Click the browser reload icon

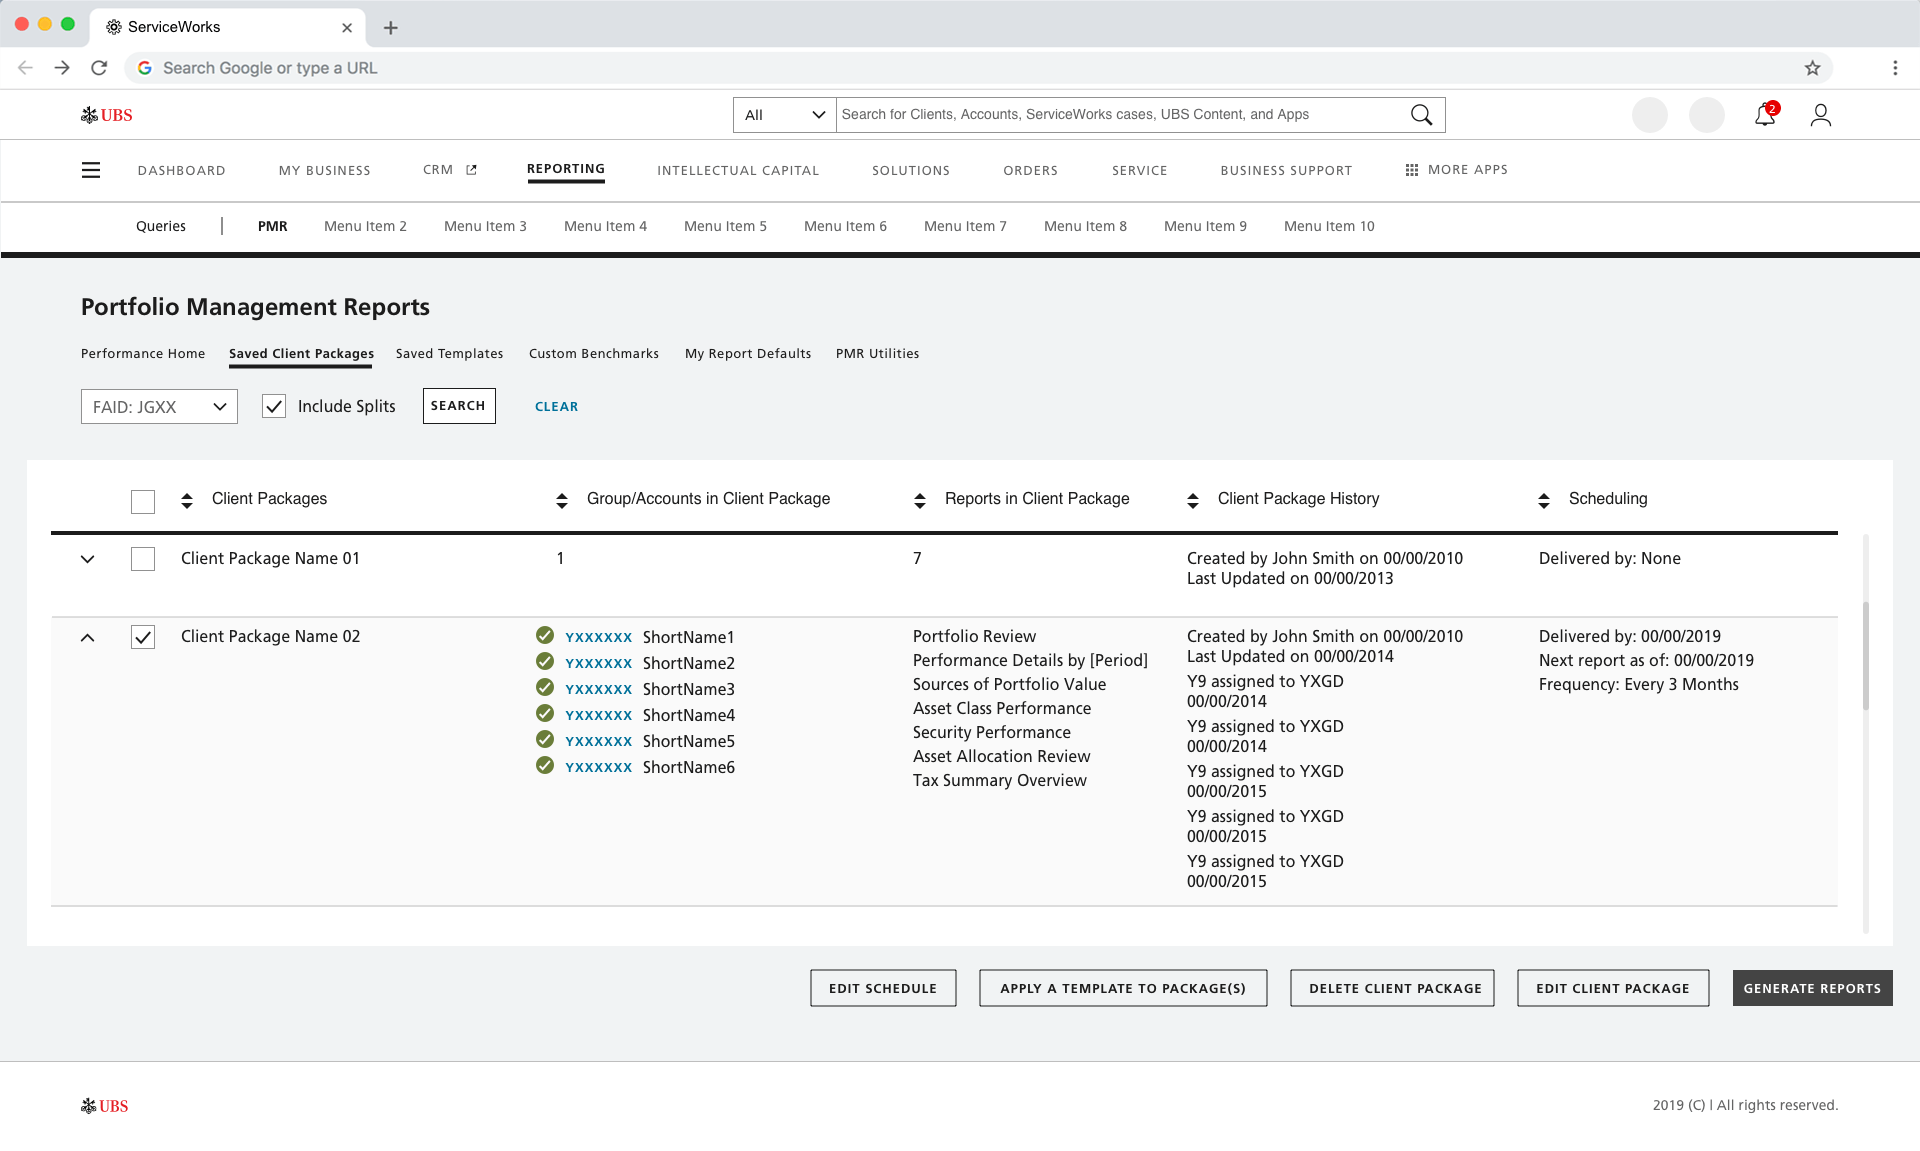tap(99, 68)
